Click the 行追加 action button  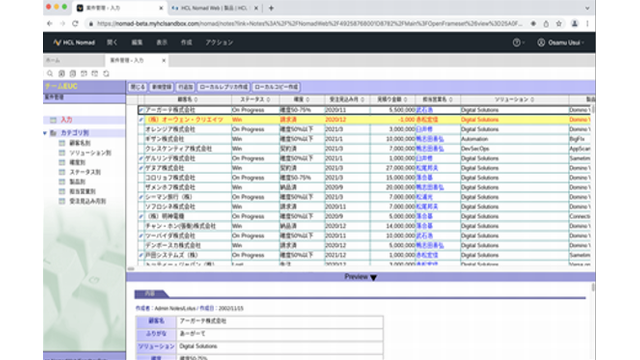click(x=185, y=87)
